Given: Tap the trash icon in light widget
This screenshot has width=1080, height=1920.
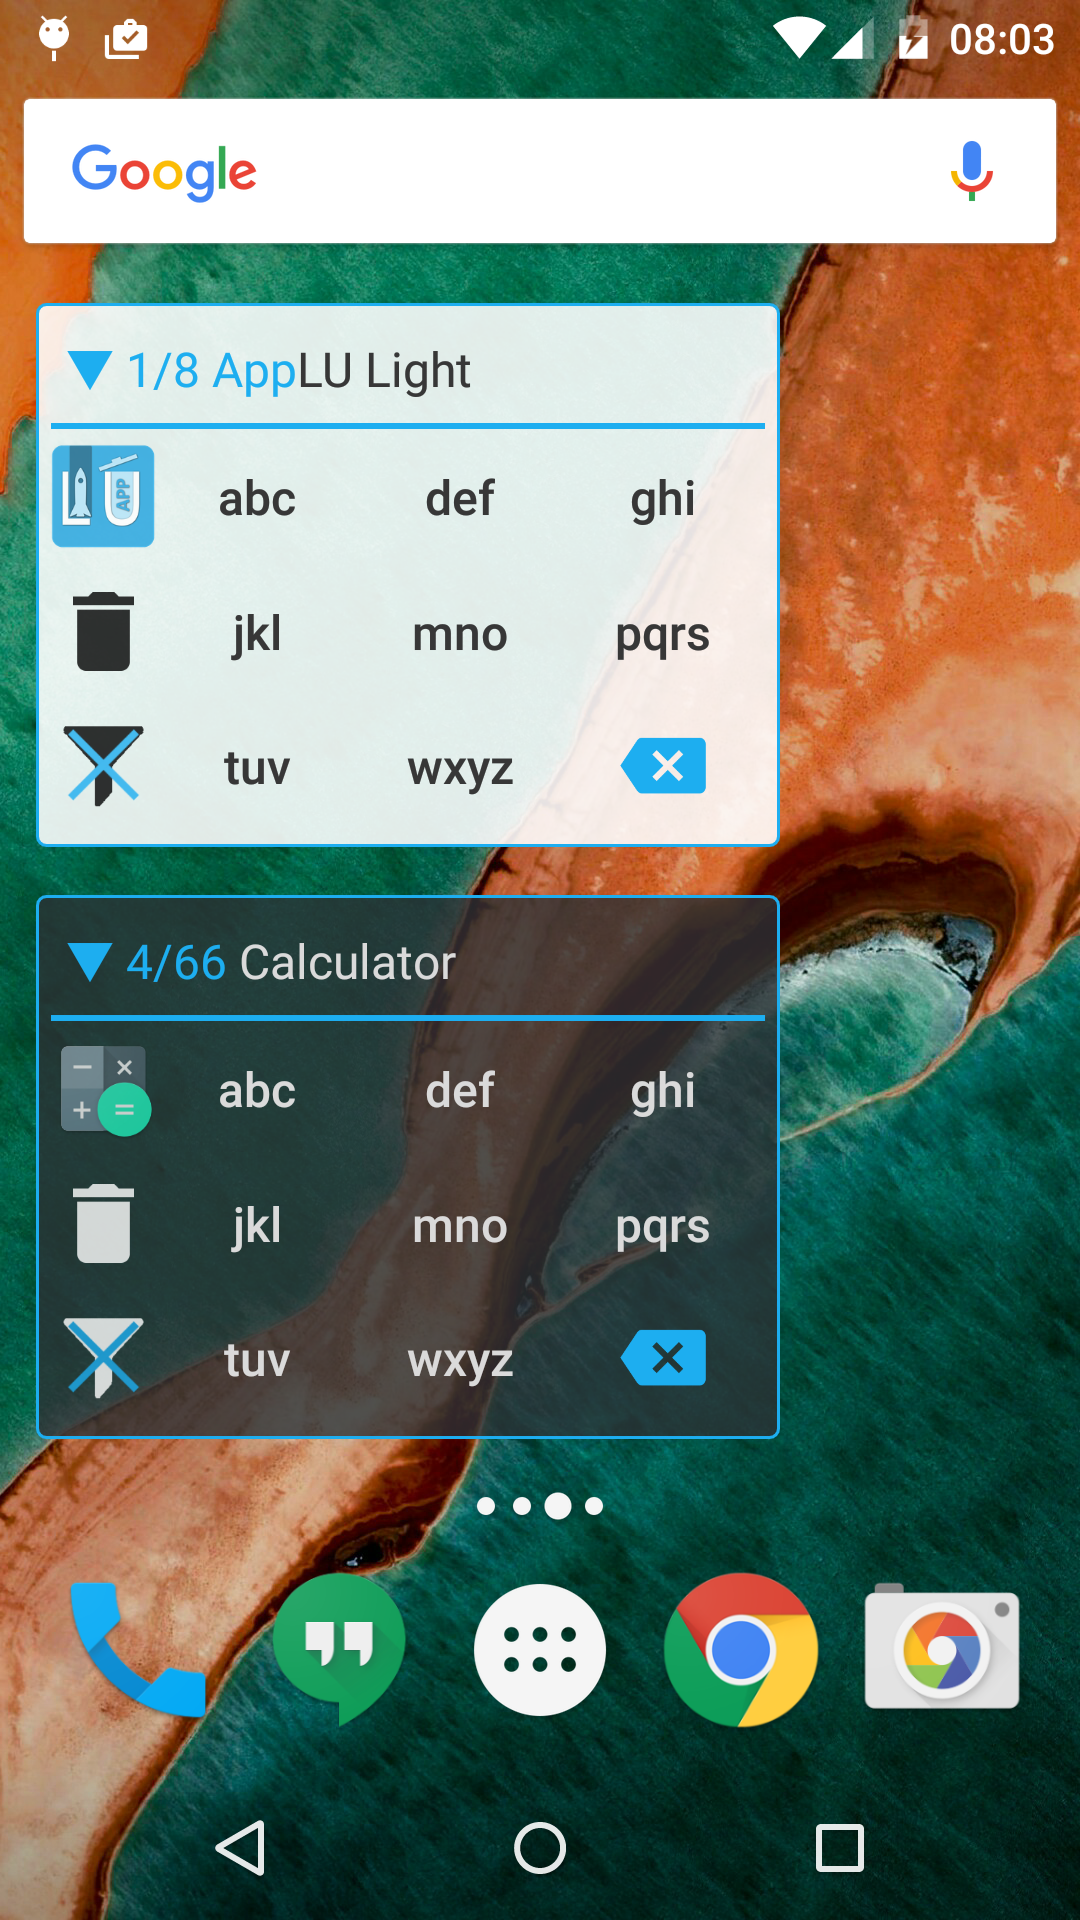Looking at the screenshot, I should pos(103,632).
